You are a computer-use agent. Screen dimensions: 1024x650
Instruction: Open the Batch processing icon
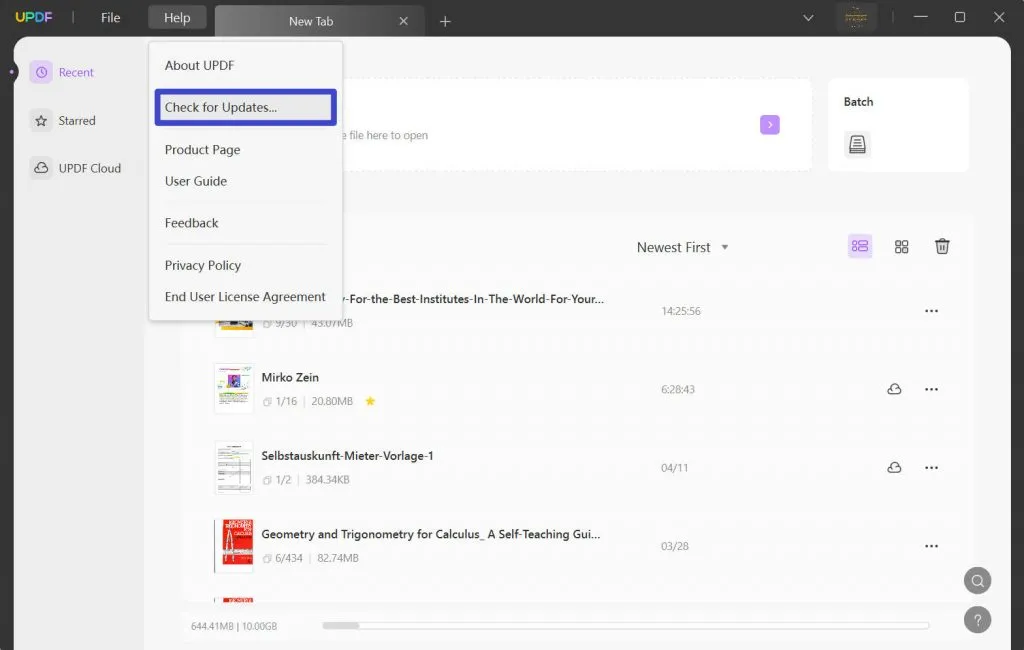pos(857,144)
